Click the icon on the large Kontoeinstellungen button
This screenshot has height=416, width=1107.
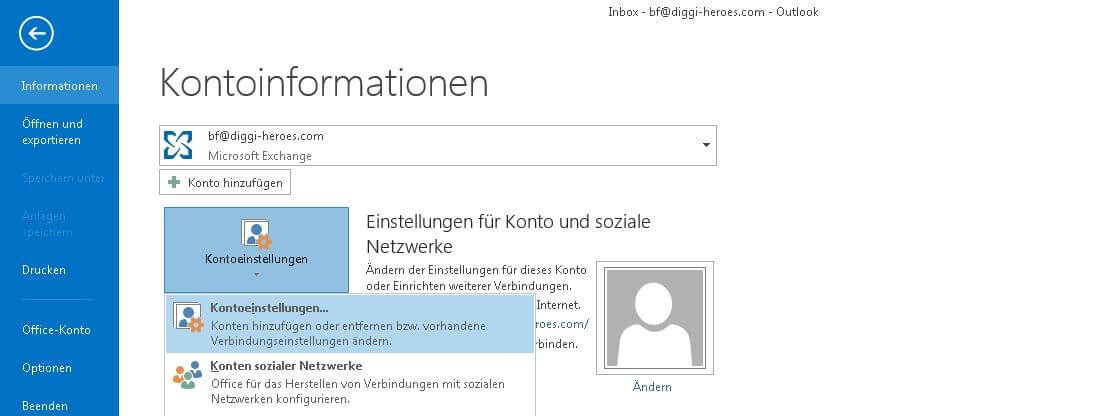coord(257,234)
